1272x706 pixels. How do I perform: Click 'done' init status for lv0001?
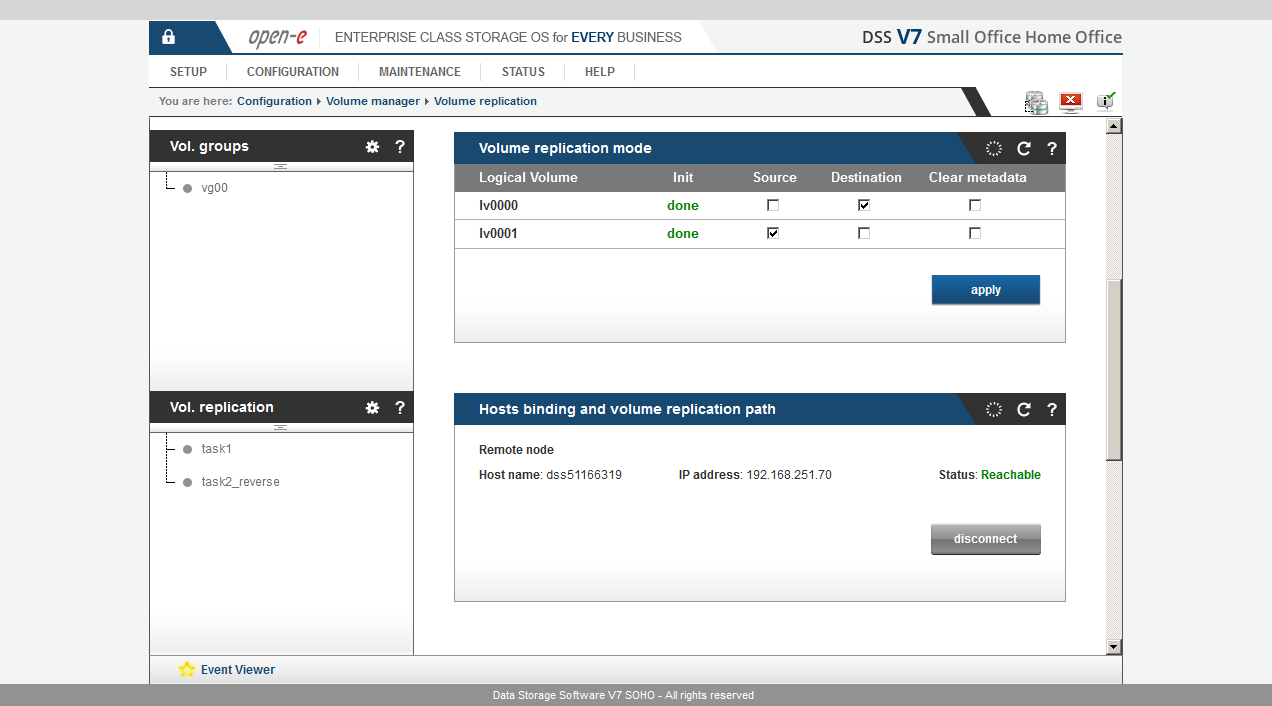tap(683, 233)
